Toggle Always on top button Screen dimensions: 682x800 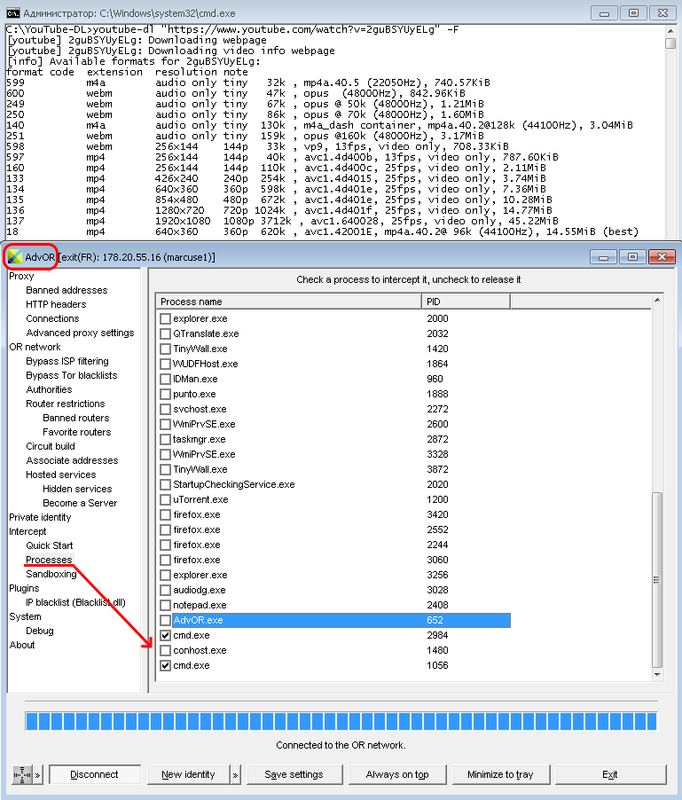pyautogui.click(x=397, y=774)
